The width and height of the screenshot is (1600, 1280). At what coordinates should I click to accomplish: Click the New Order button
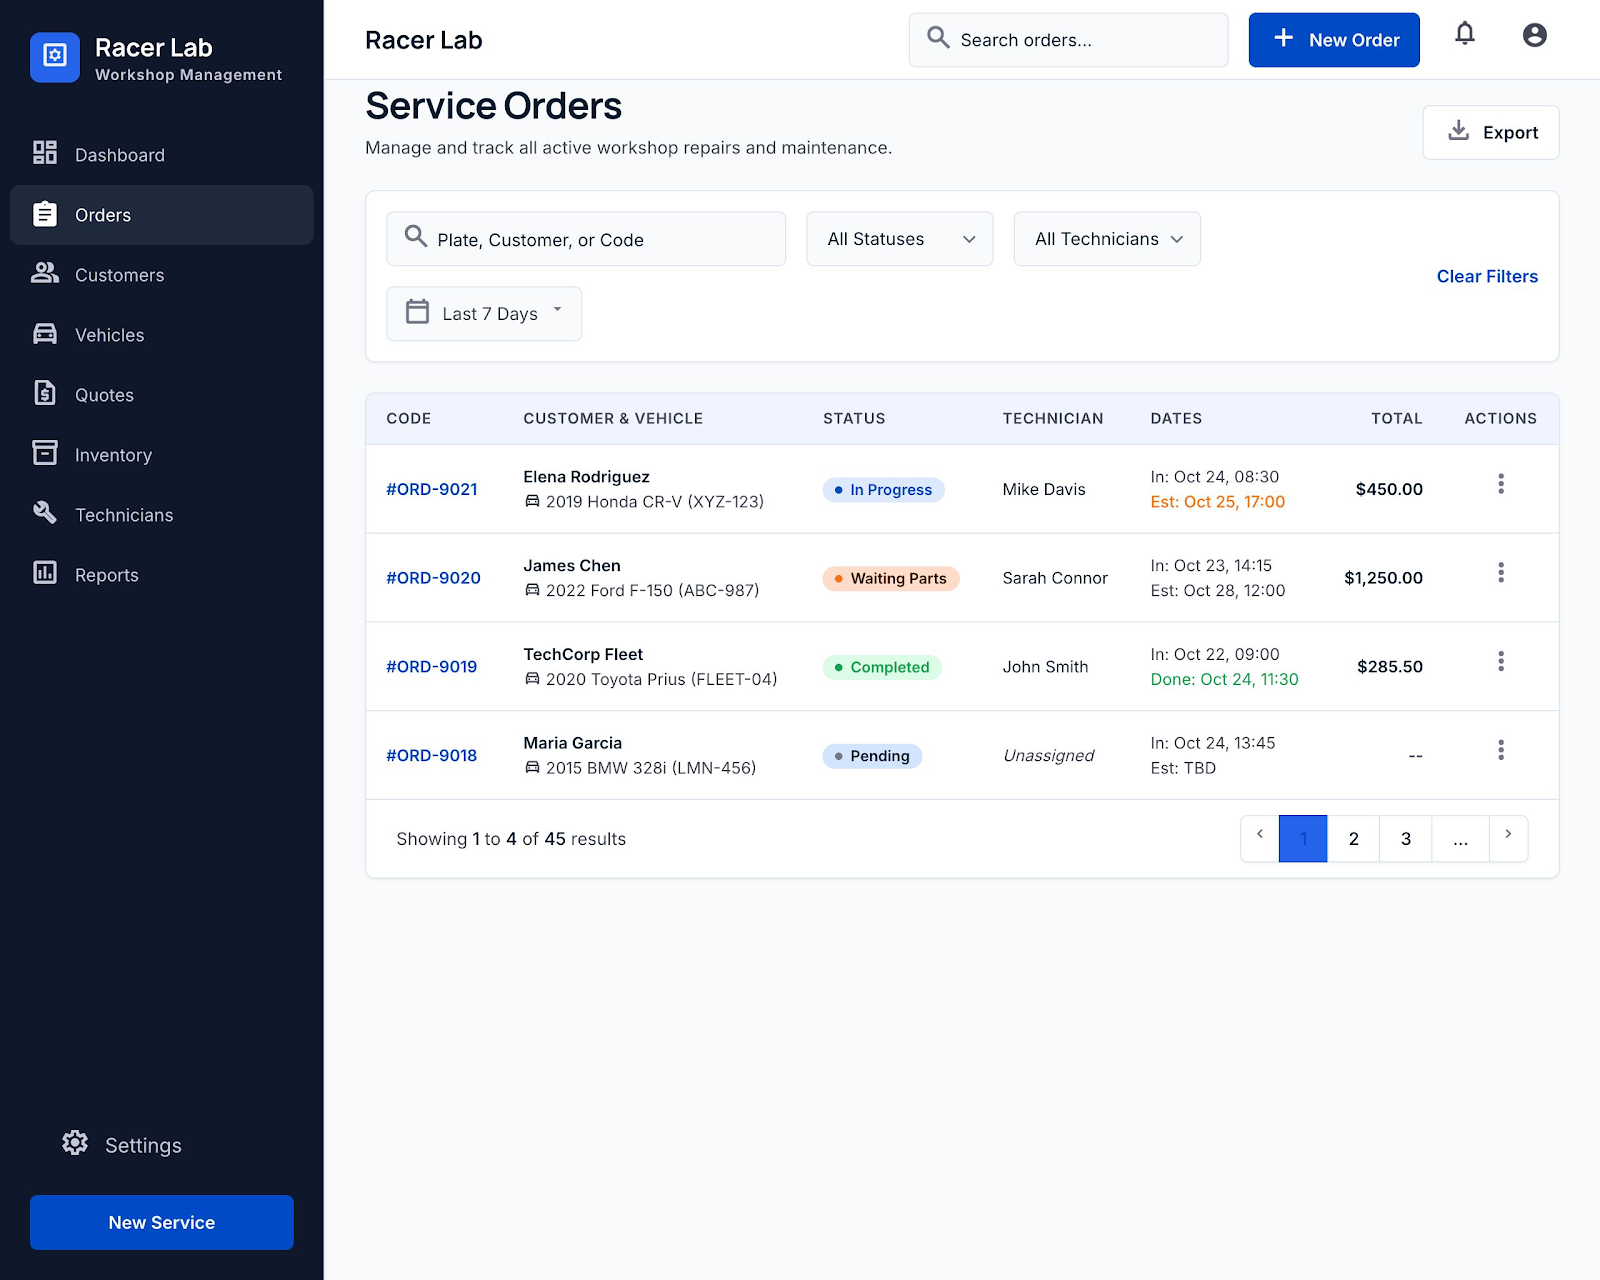coord(1334,40)
